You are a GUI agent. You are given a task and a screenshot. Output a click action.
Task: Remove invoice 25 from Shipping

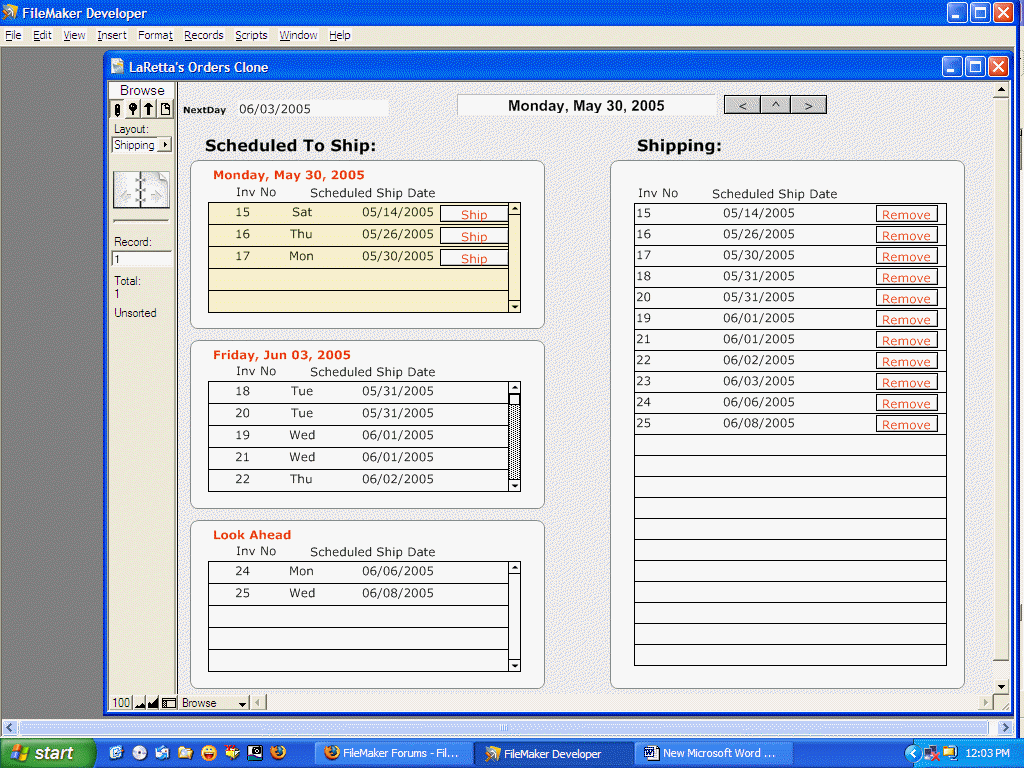coord(906,424)
